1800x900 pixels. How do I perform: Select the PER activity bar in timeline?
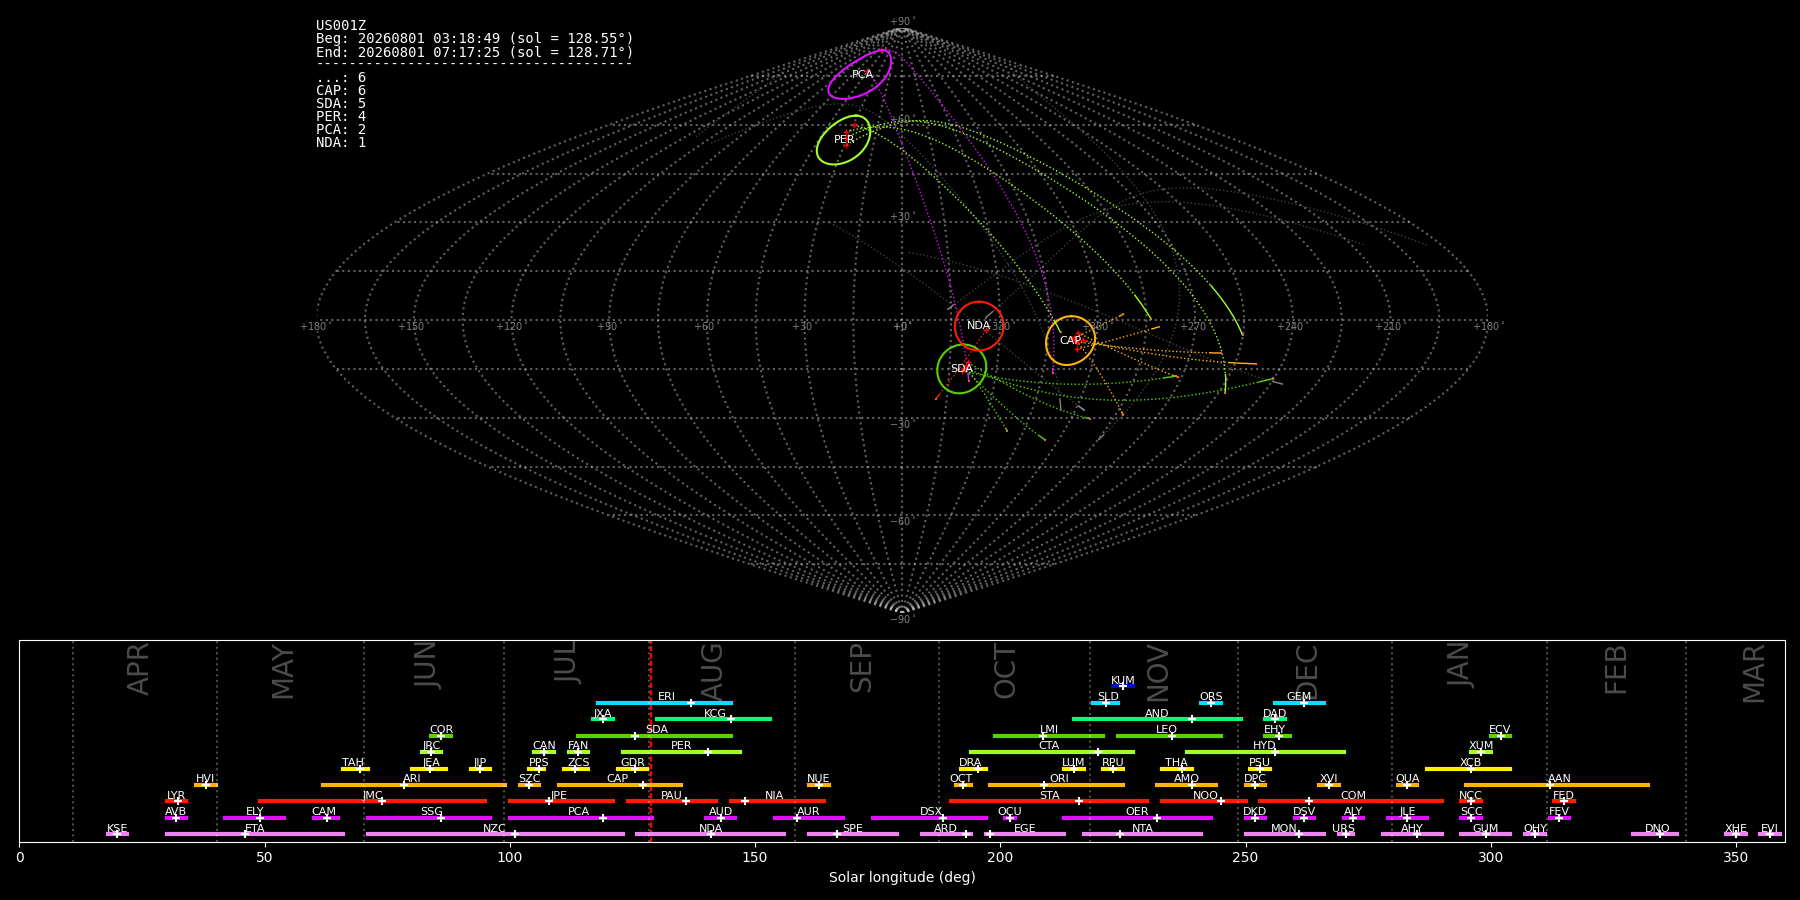pyautogui.click(x=681, y=752)
